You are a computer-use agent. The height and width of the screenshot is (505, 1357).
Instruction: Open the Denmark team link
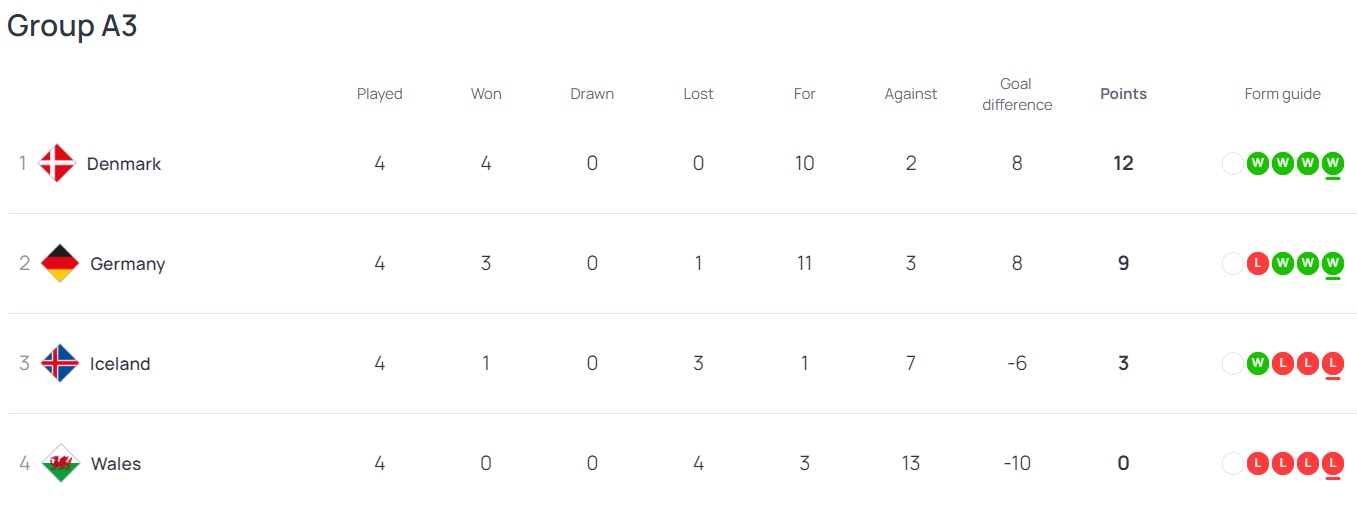(124, 163)
